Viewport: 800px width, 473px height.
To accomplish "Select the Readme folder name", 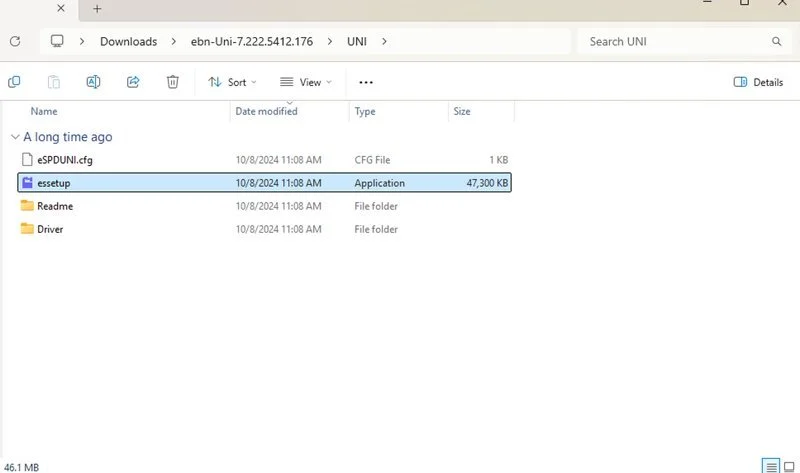I will tap(55, 206).
